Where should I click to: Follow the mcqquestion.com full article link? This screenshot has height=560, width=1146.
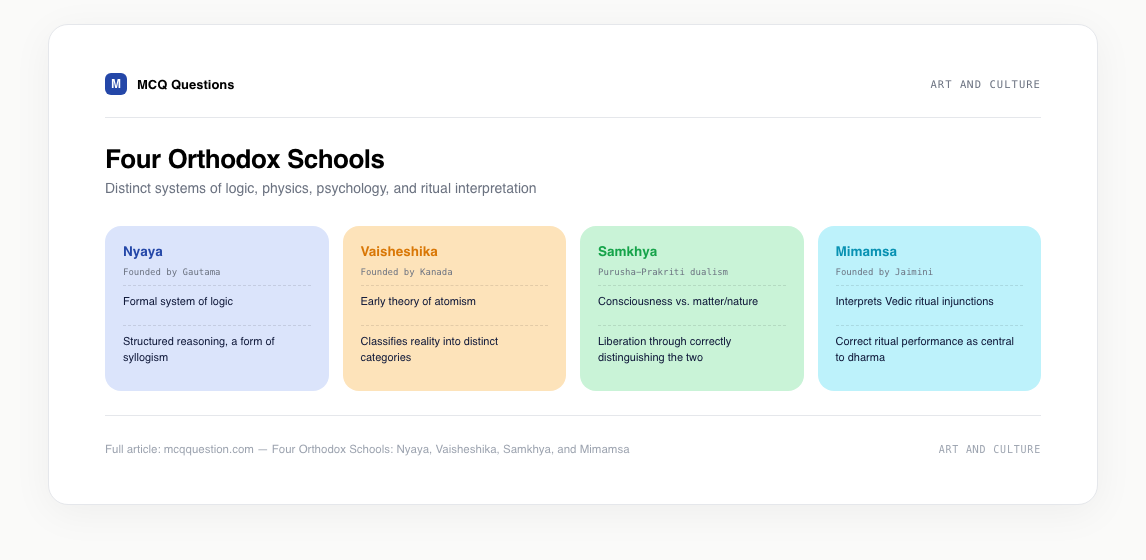point(208,450)
